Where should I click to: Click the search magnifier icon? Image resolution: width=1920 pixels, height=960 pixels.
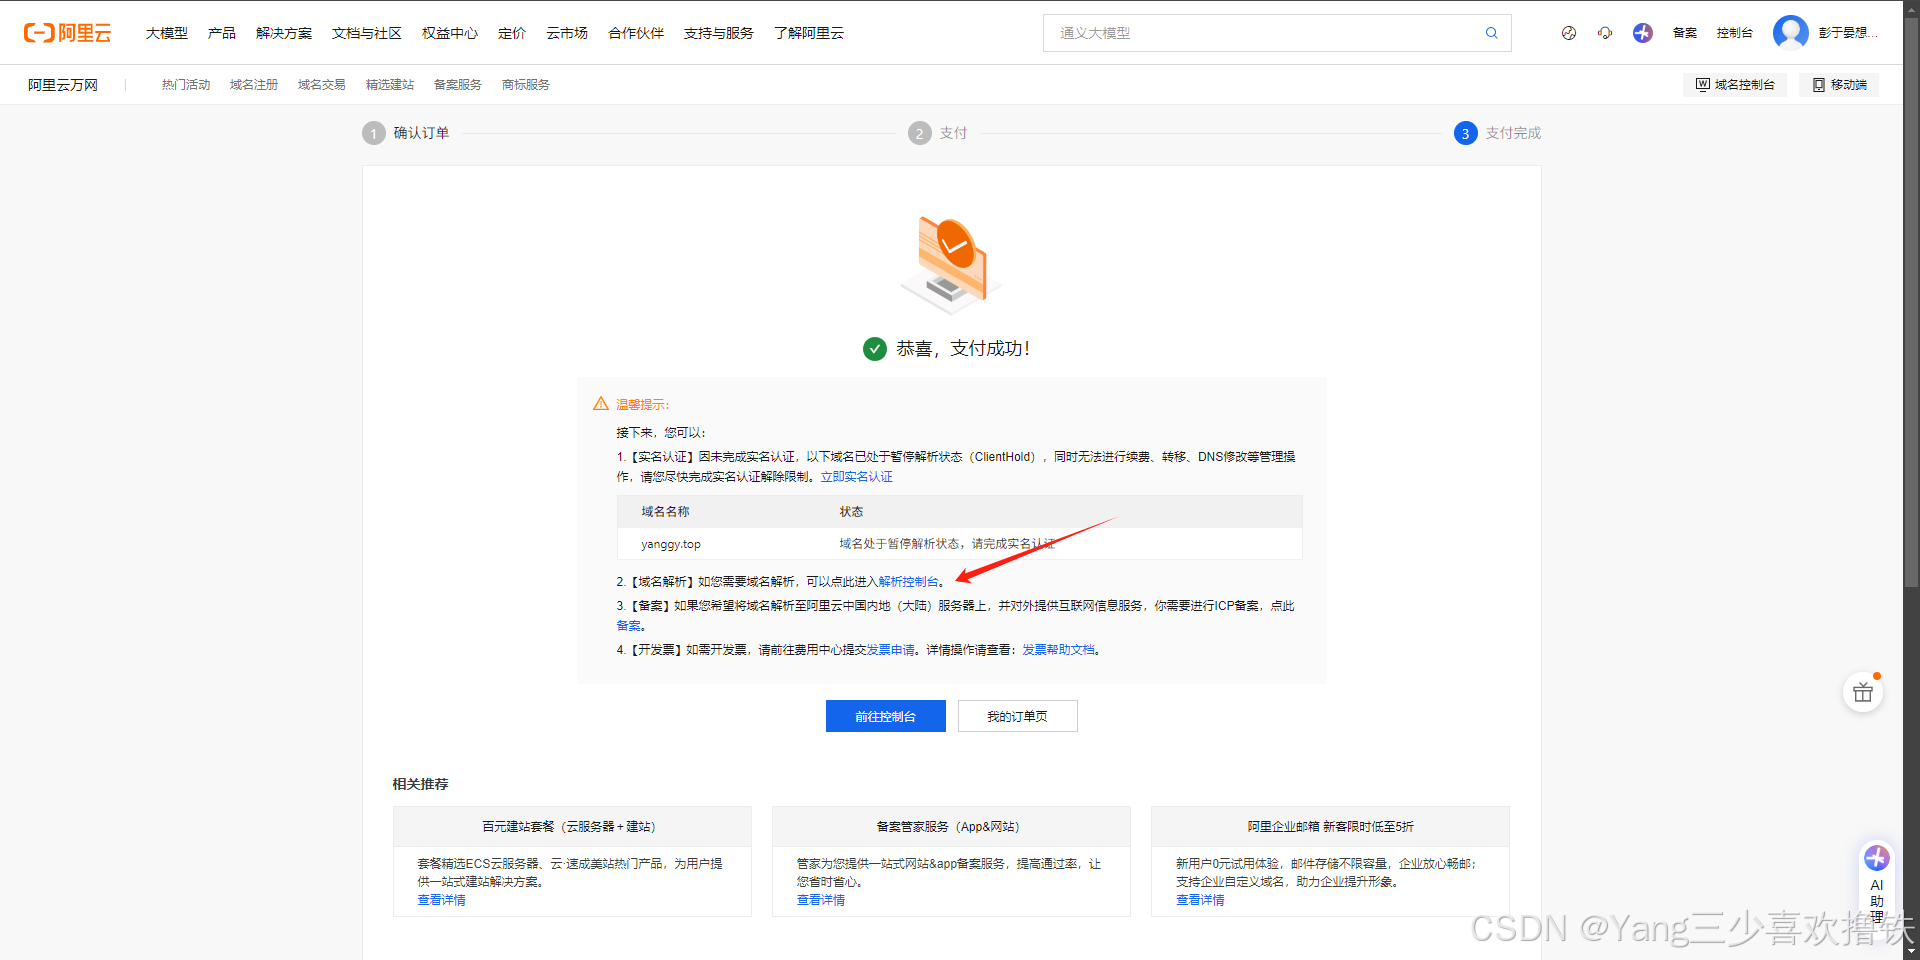click(x=1491, y=33)
